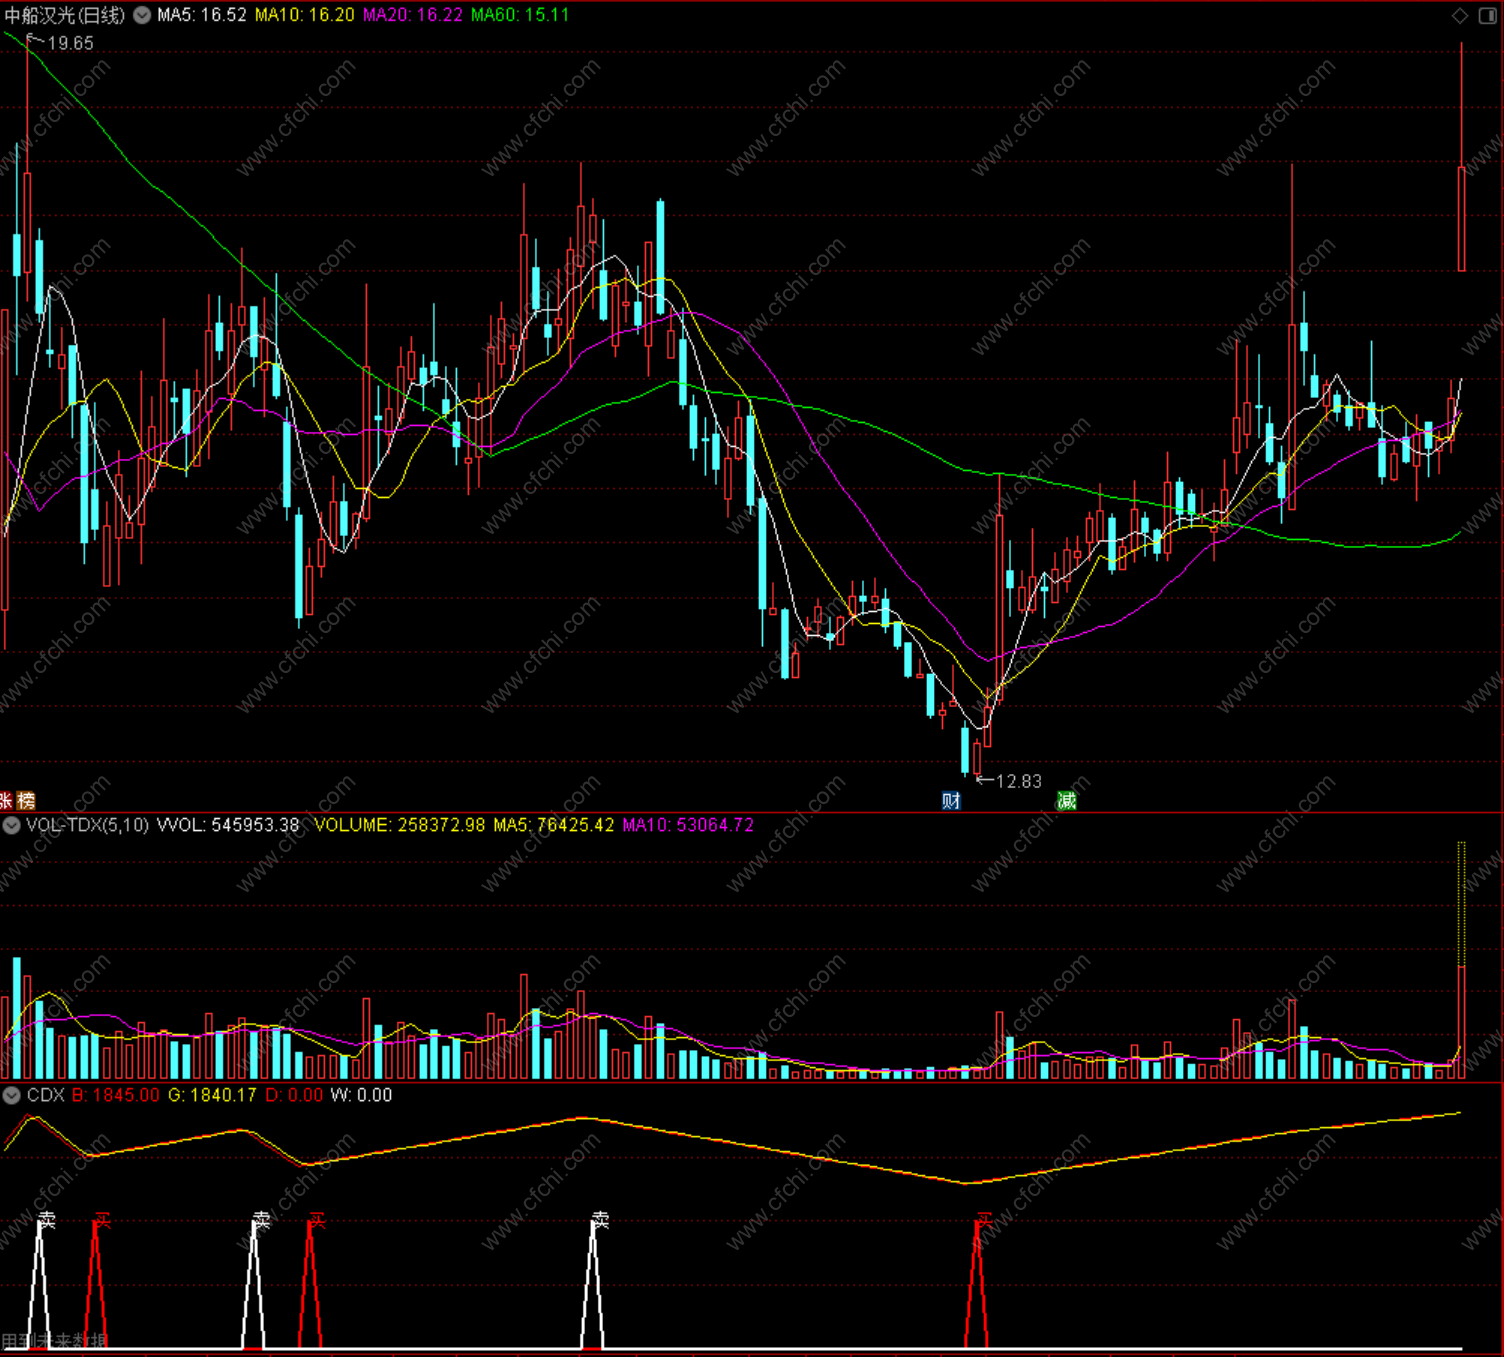The image size is (1504, 1357).
Task: Click the B: 1845.00 value
Action: [116, 1095]
